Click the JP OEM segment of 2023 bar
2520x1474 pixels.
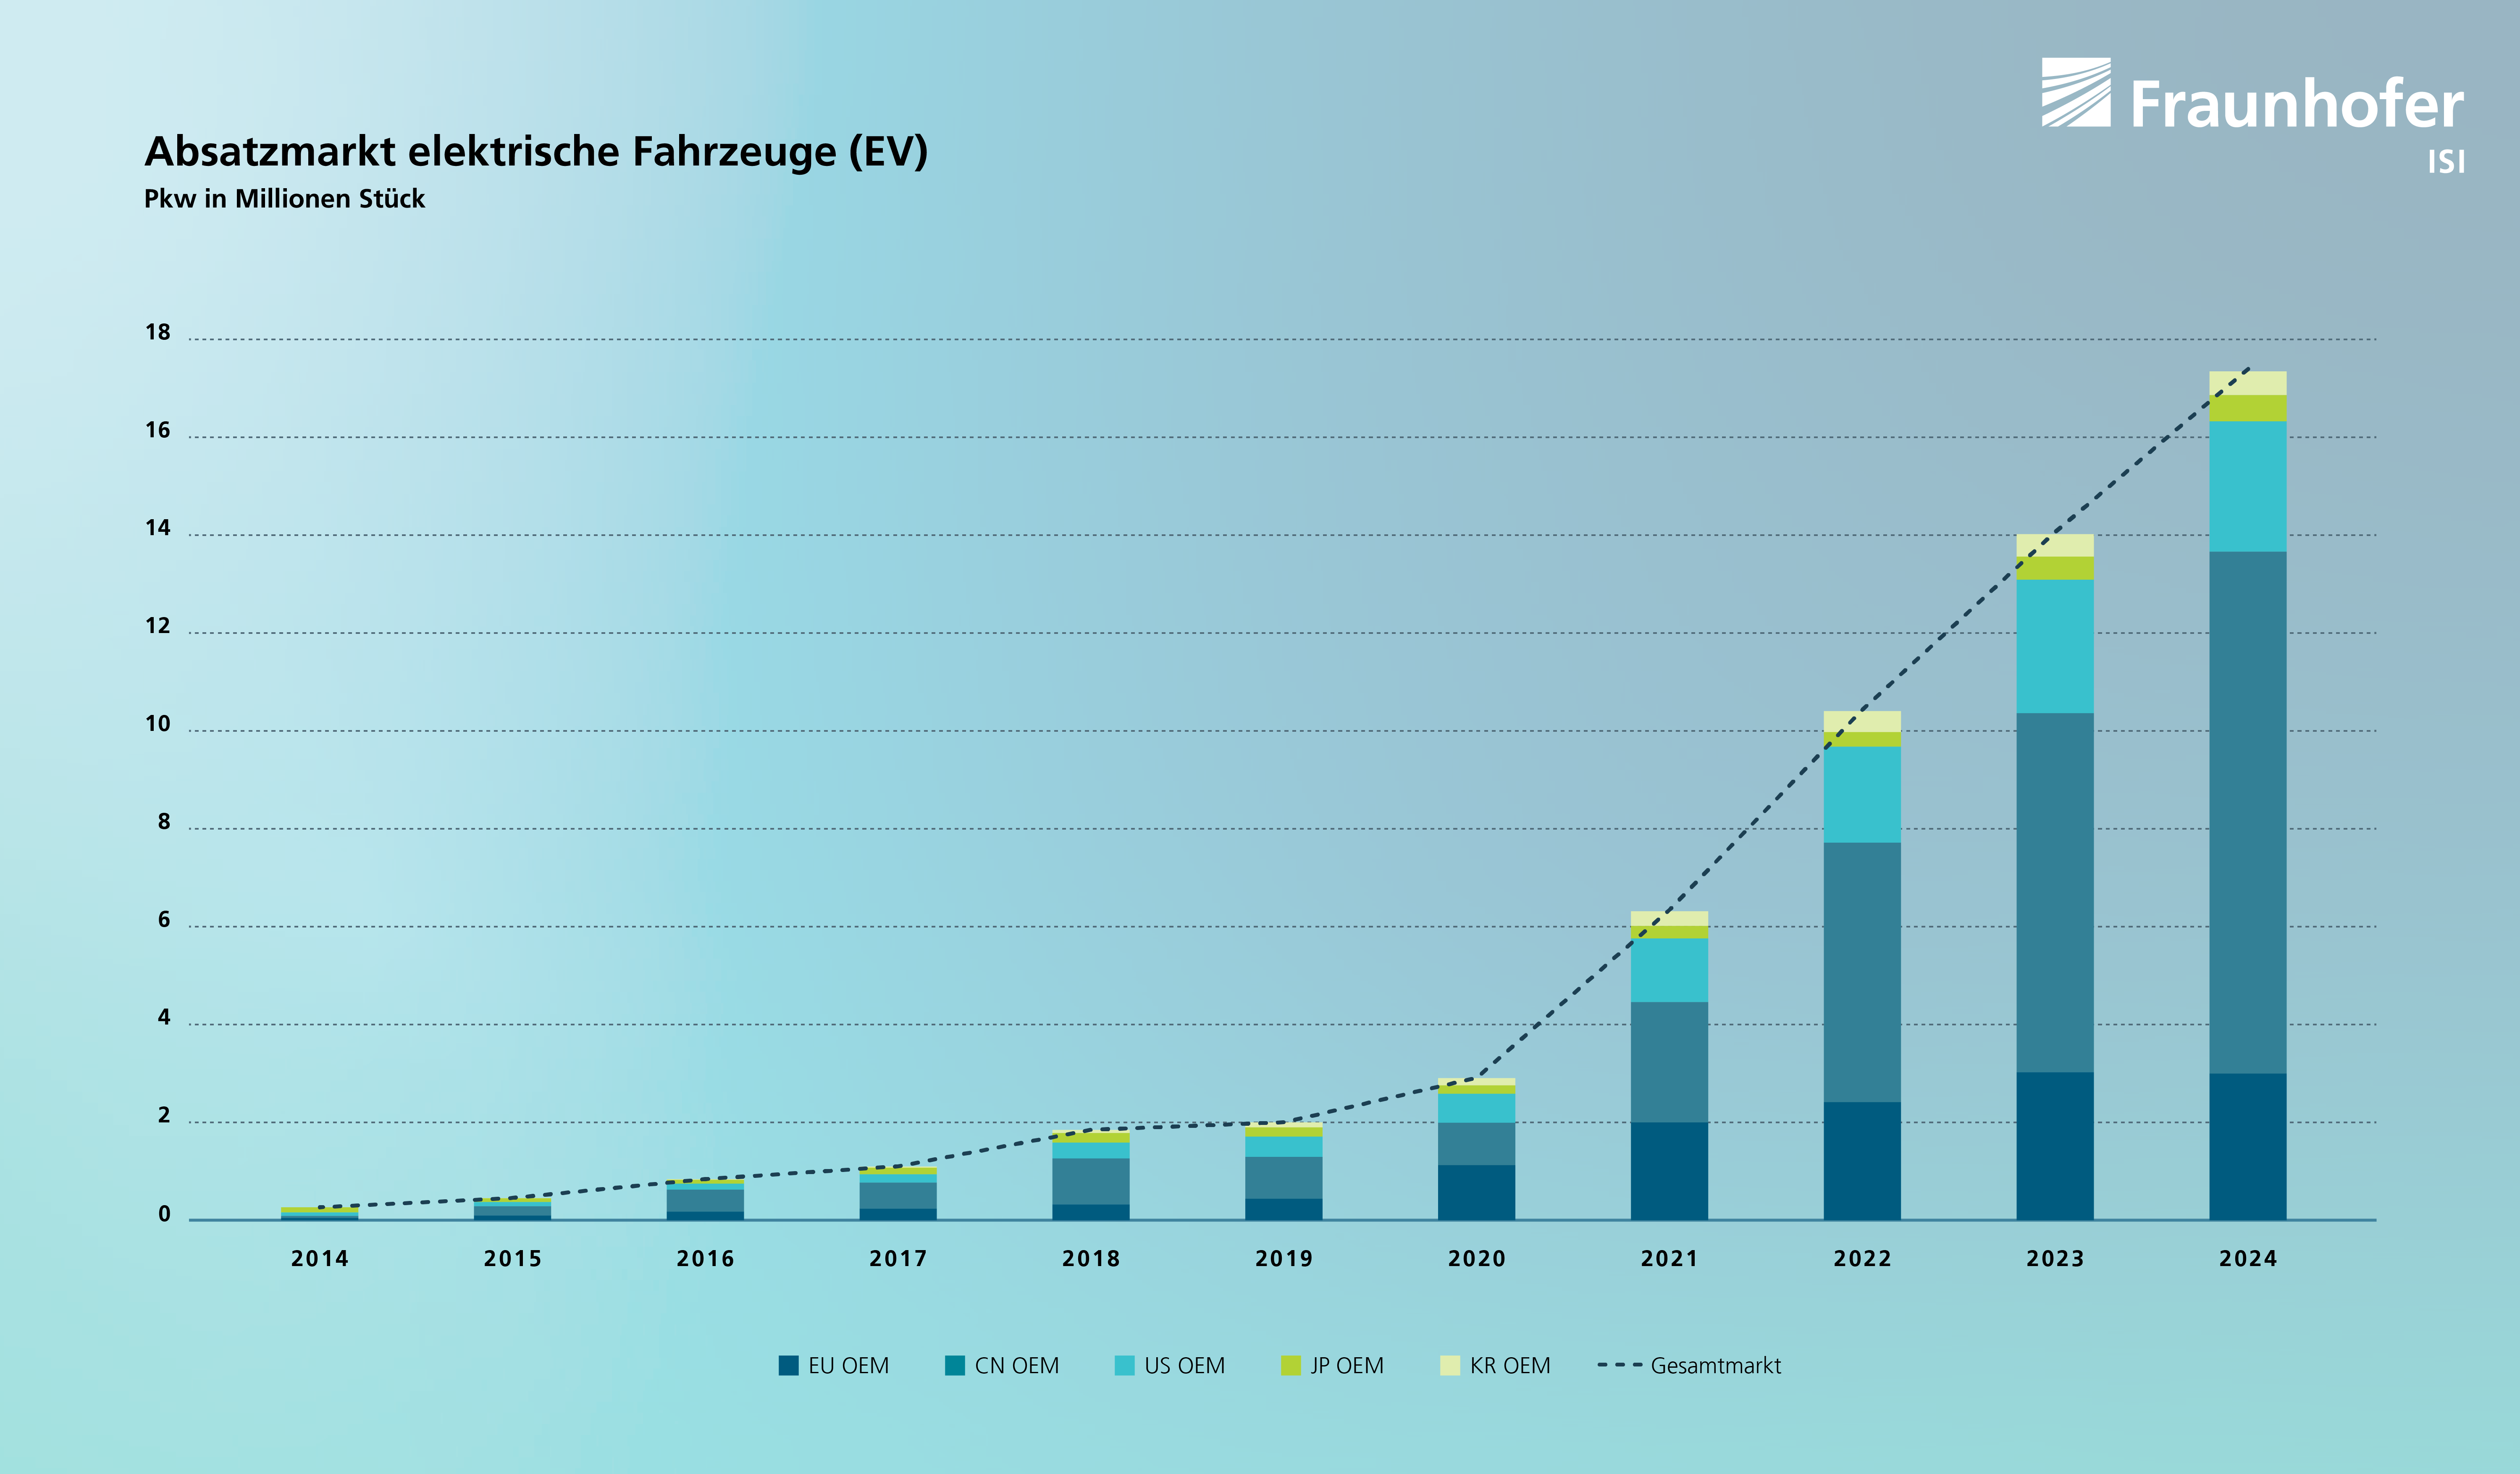coord(2054,568)
